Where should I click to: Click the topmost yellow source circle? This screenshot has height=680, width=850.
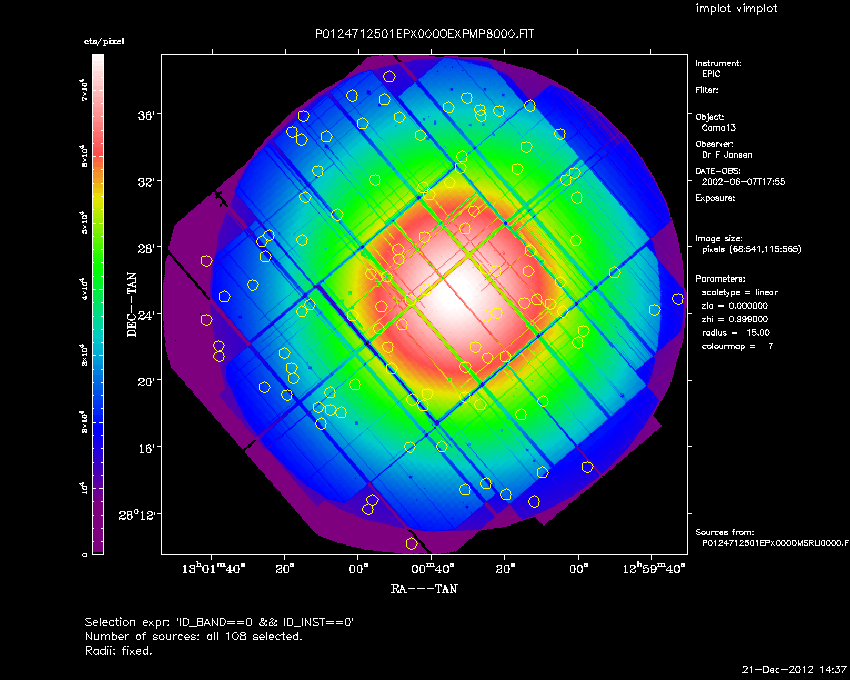[x=389, y=76]
